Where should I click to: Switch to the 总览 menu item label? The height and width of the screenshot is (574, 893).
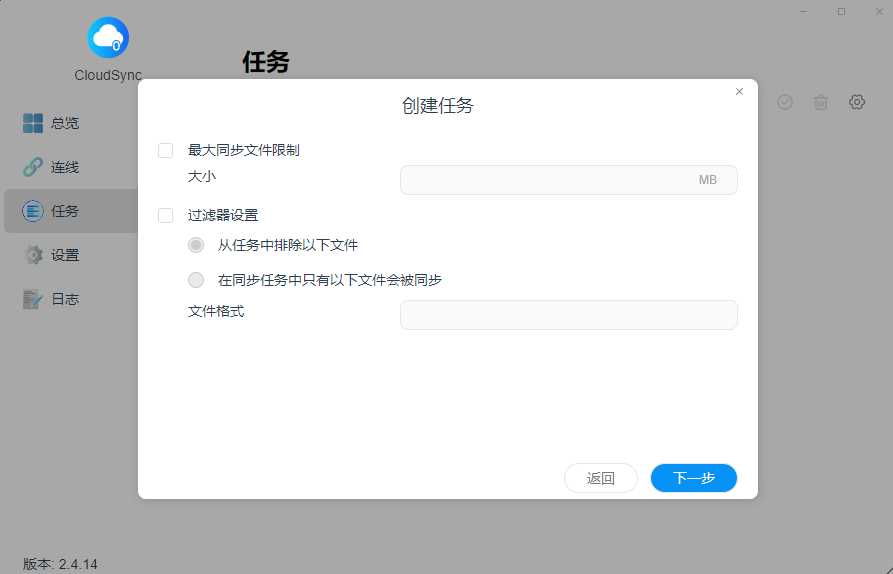[x=65, y=123]
